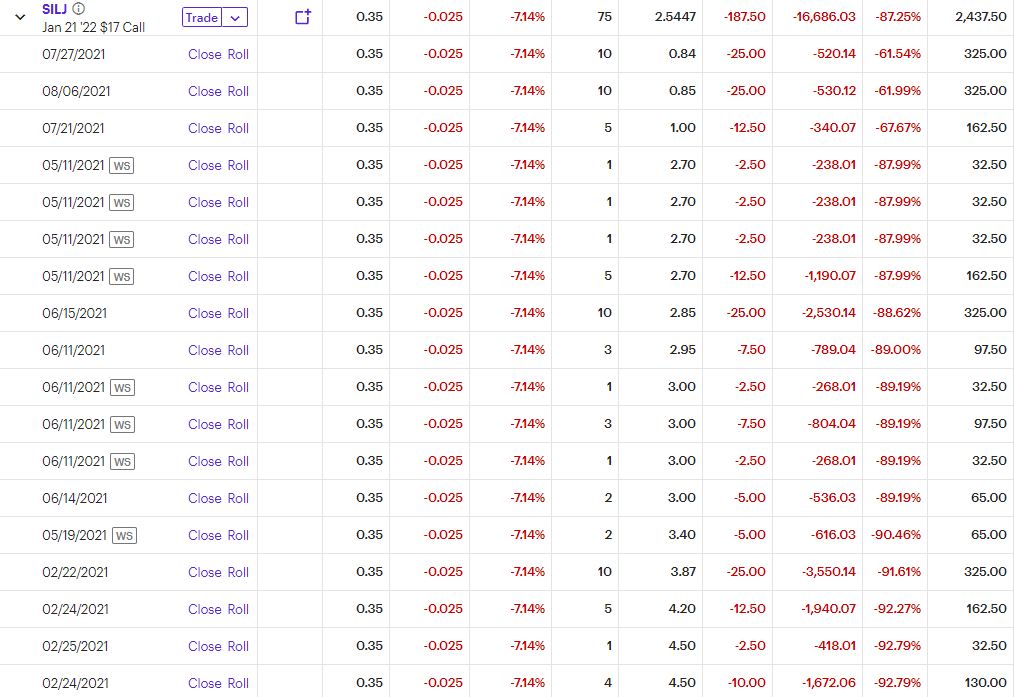Click the WS badge on the 05/19/2021 lot
This screenshot has width=1014, height=697.
pos(124,535)
